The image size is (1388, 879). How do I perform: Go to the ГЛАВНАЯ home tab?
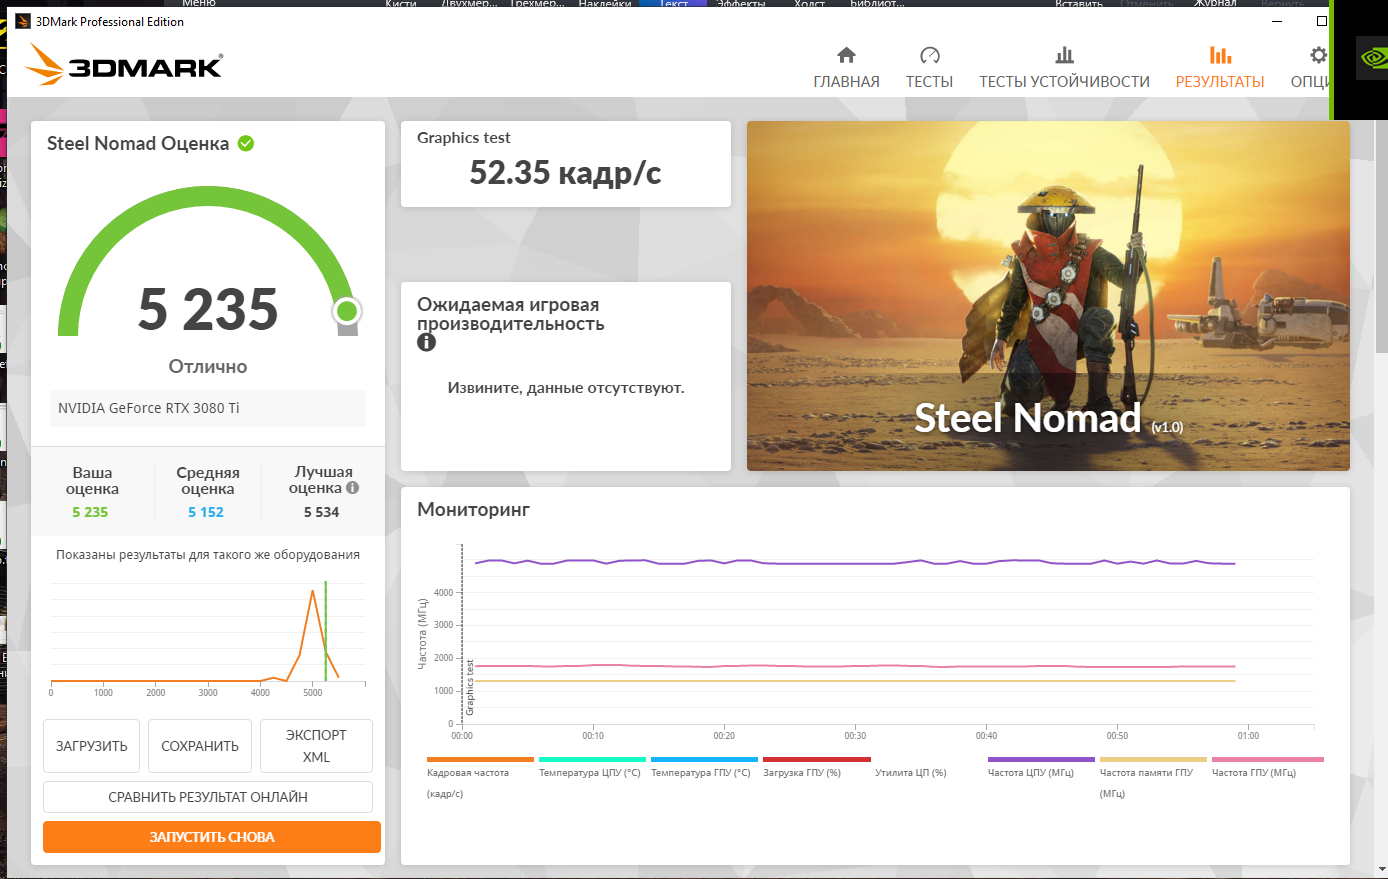[847, 68]
